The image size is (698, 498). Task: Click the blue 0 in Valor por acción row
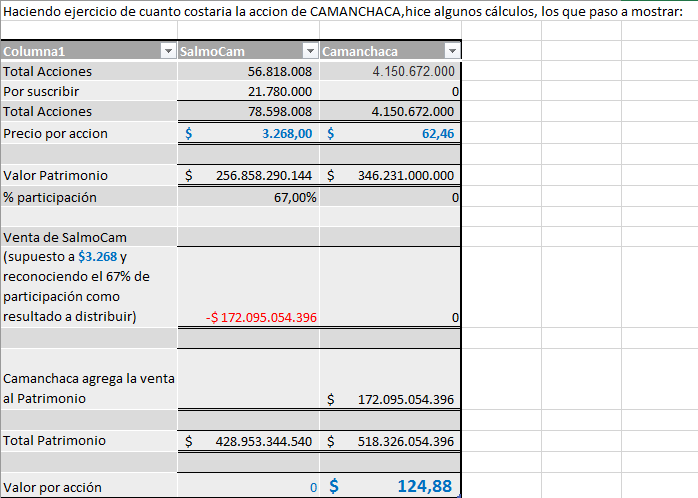point(313,488)
